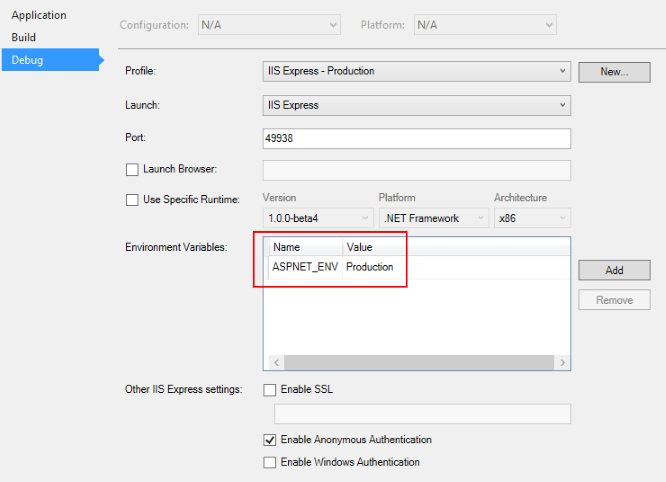Check the Enable SSL option
The height and width of the screenshot is (482, 666).
[269, 389]
